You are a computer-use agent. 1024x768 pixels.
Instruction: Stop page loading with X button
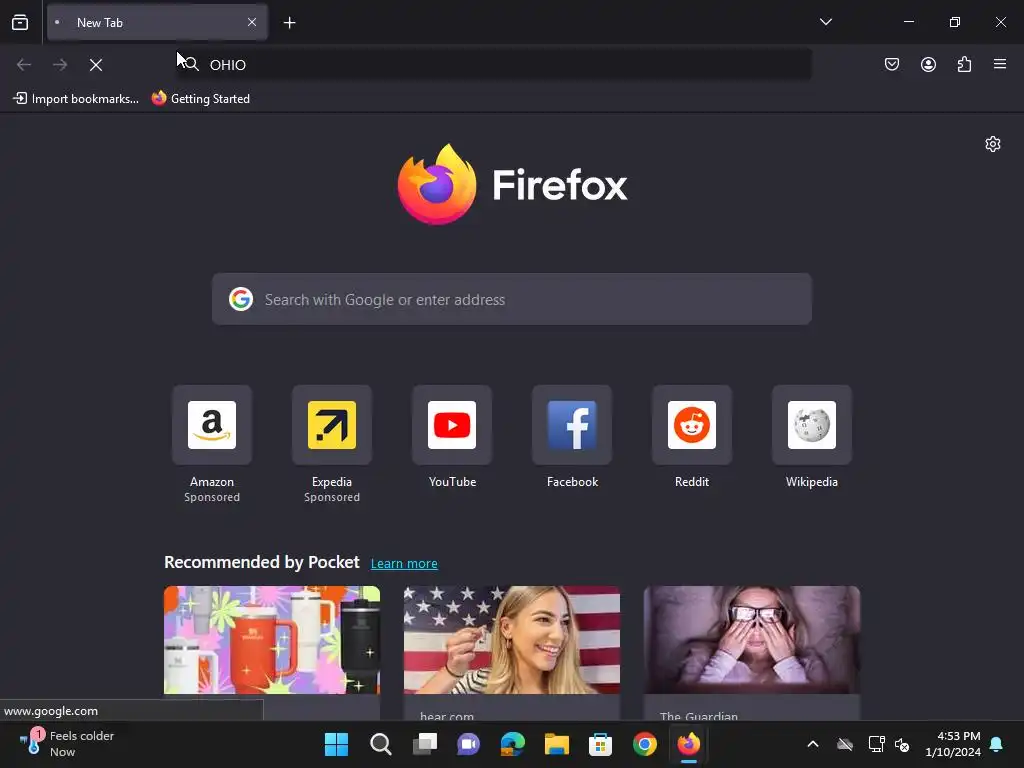96,65
